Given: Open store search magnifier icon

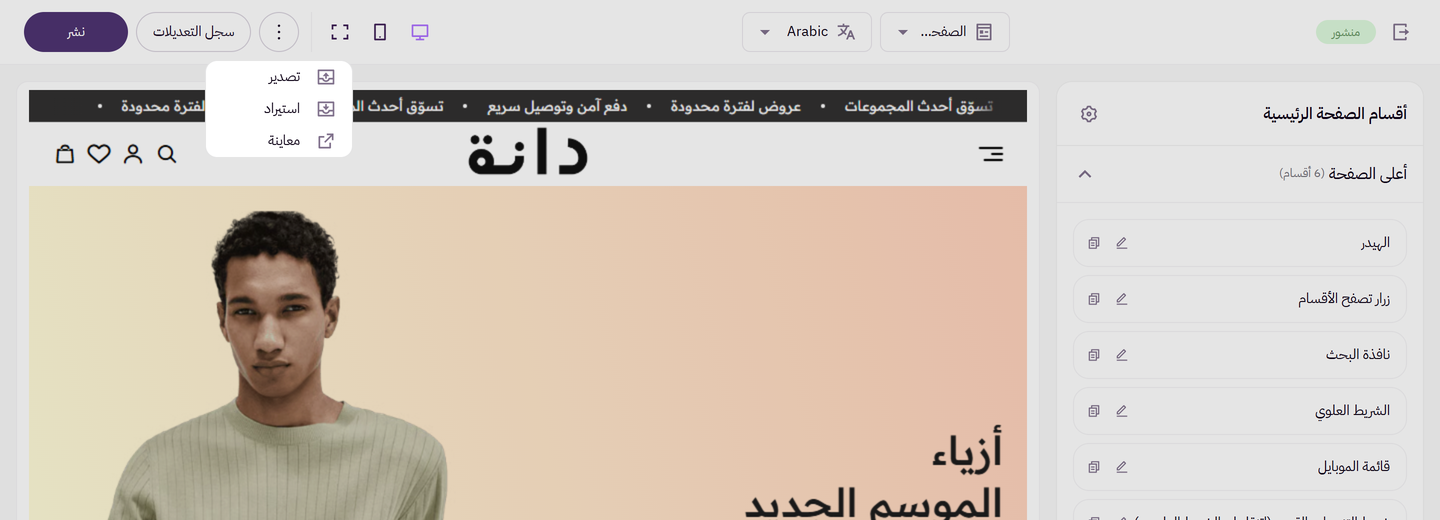Looking at the screenshot, I should click(167, 154).
